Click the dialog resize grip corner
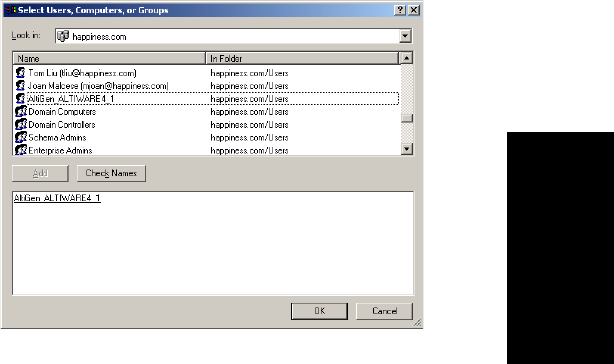The width and height of the screenshot is (614, 364). coord(417,323)
